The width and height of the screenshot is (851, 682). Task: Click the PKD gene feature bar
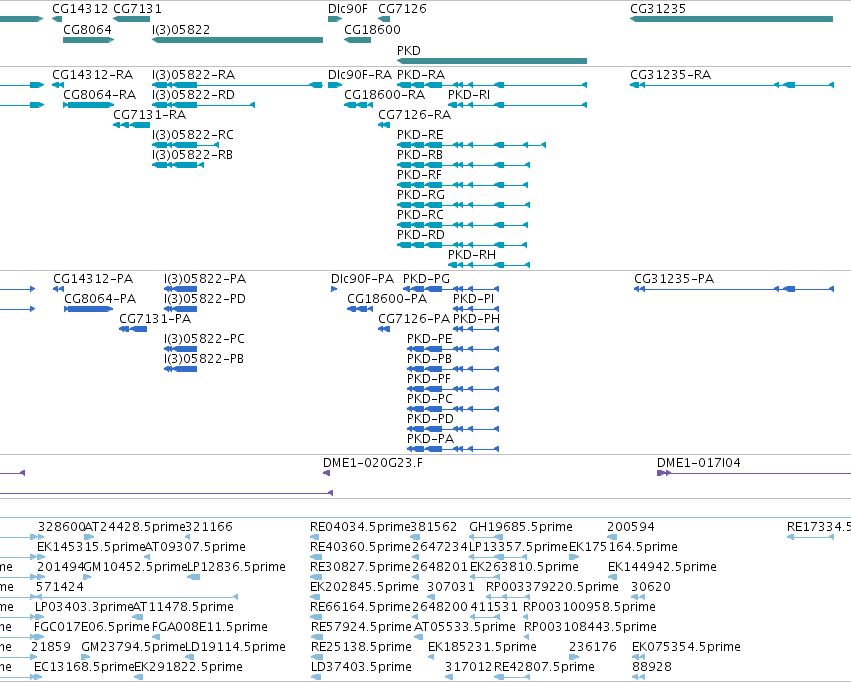(x=492, y=61)
